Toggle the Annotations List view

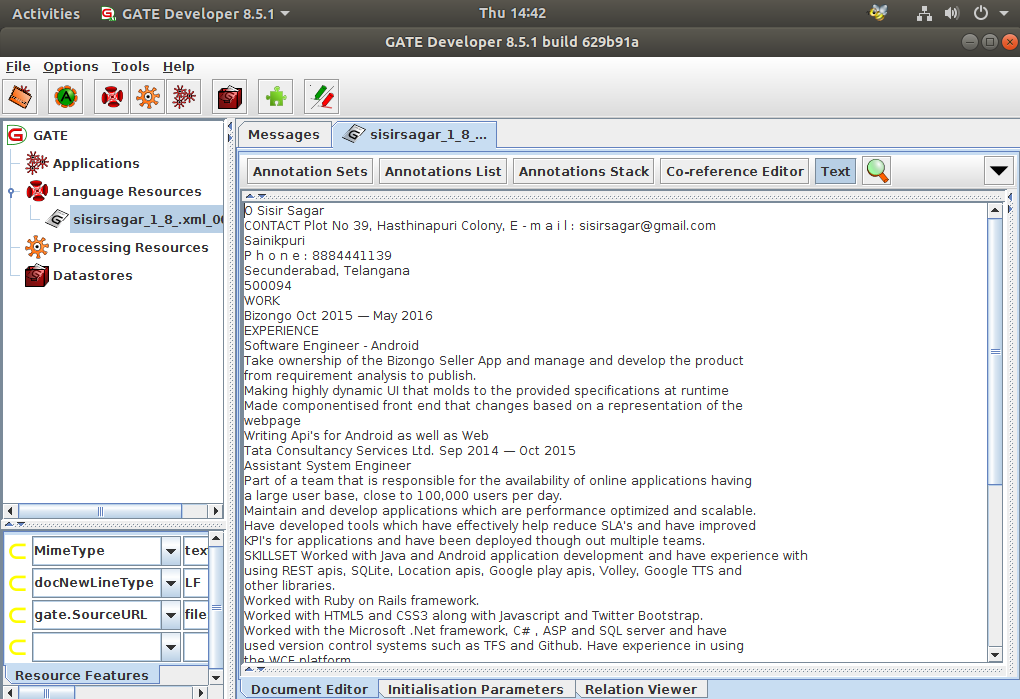tap(443, 171)
